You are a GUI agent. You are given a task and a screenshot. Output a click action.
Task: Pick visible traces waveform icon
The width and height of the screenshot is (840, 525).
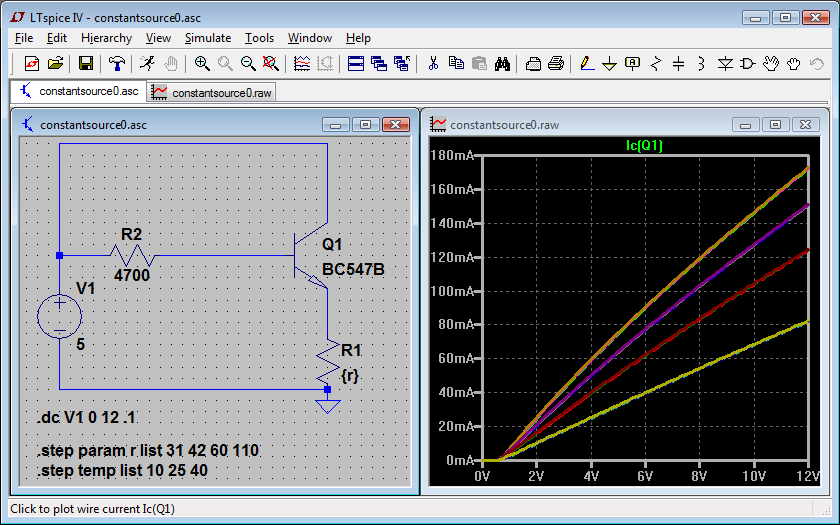click(302, 64)
